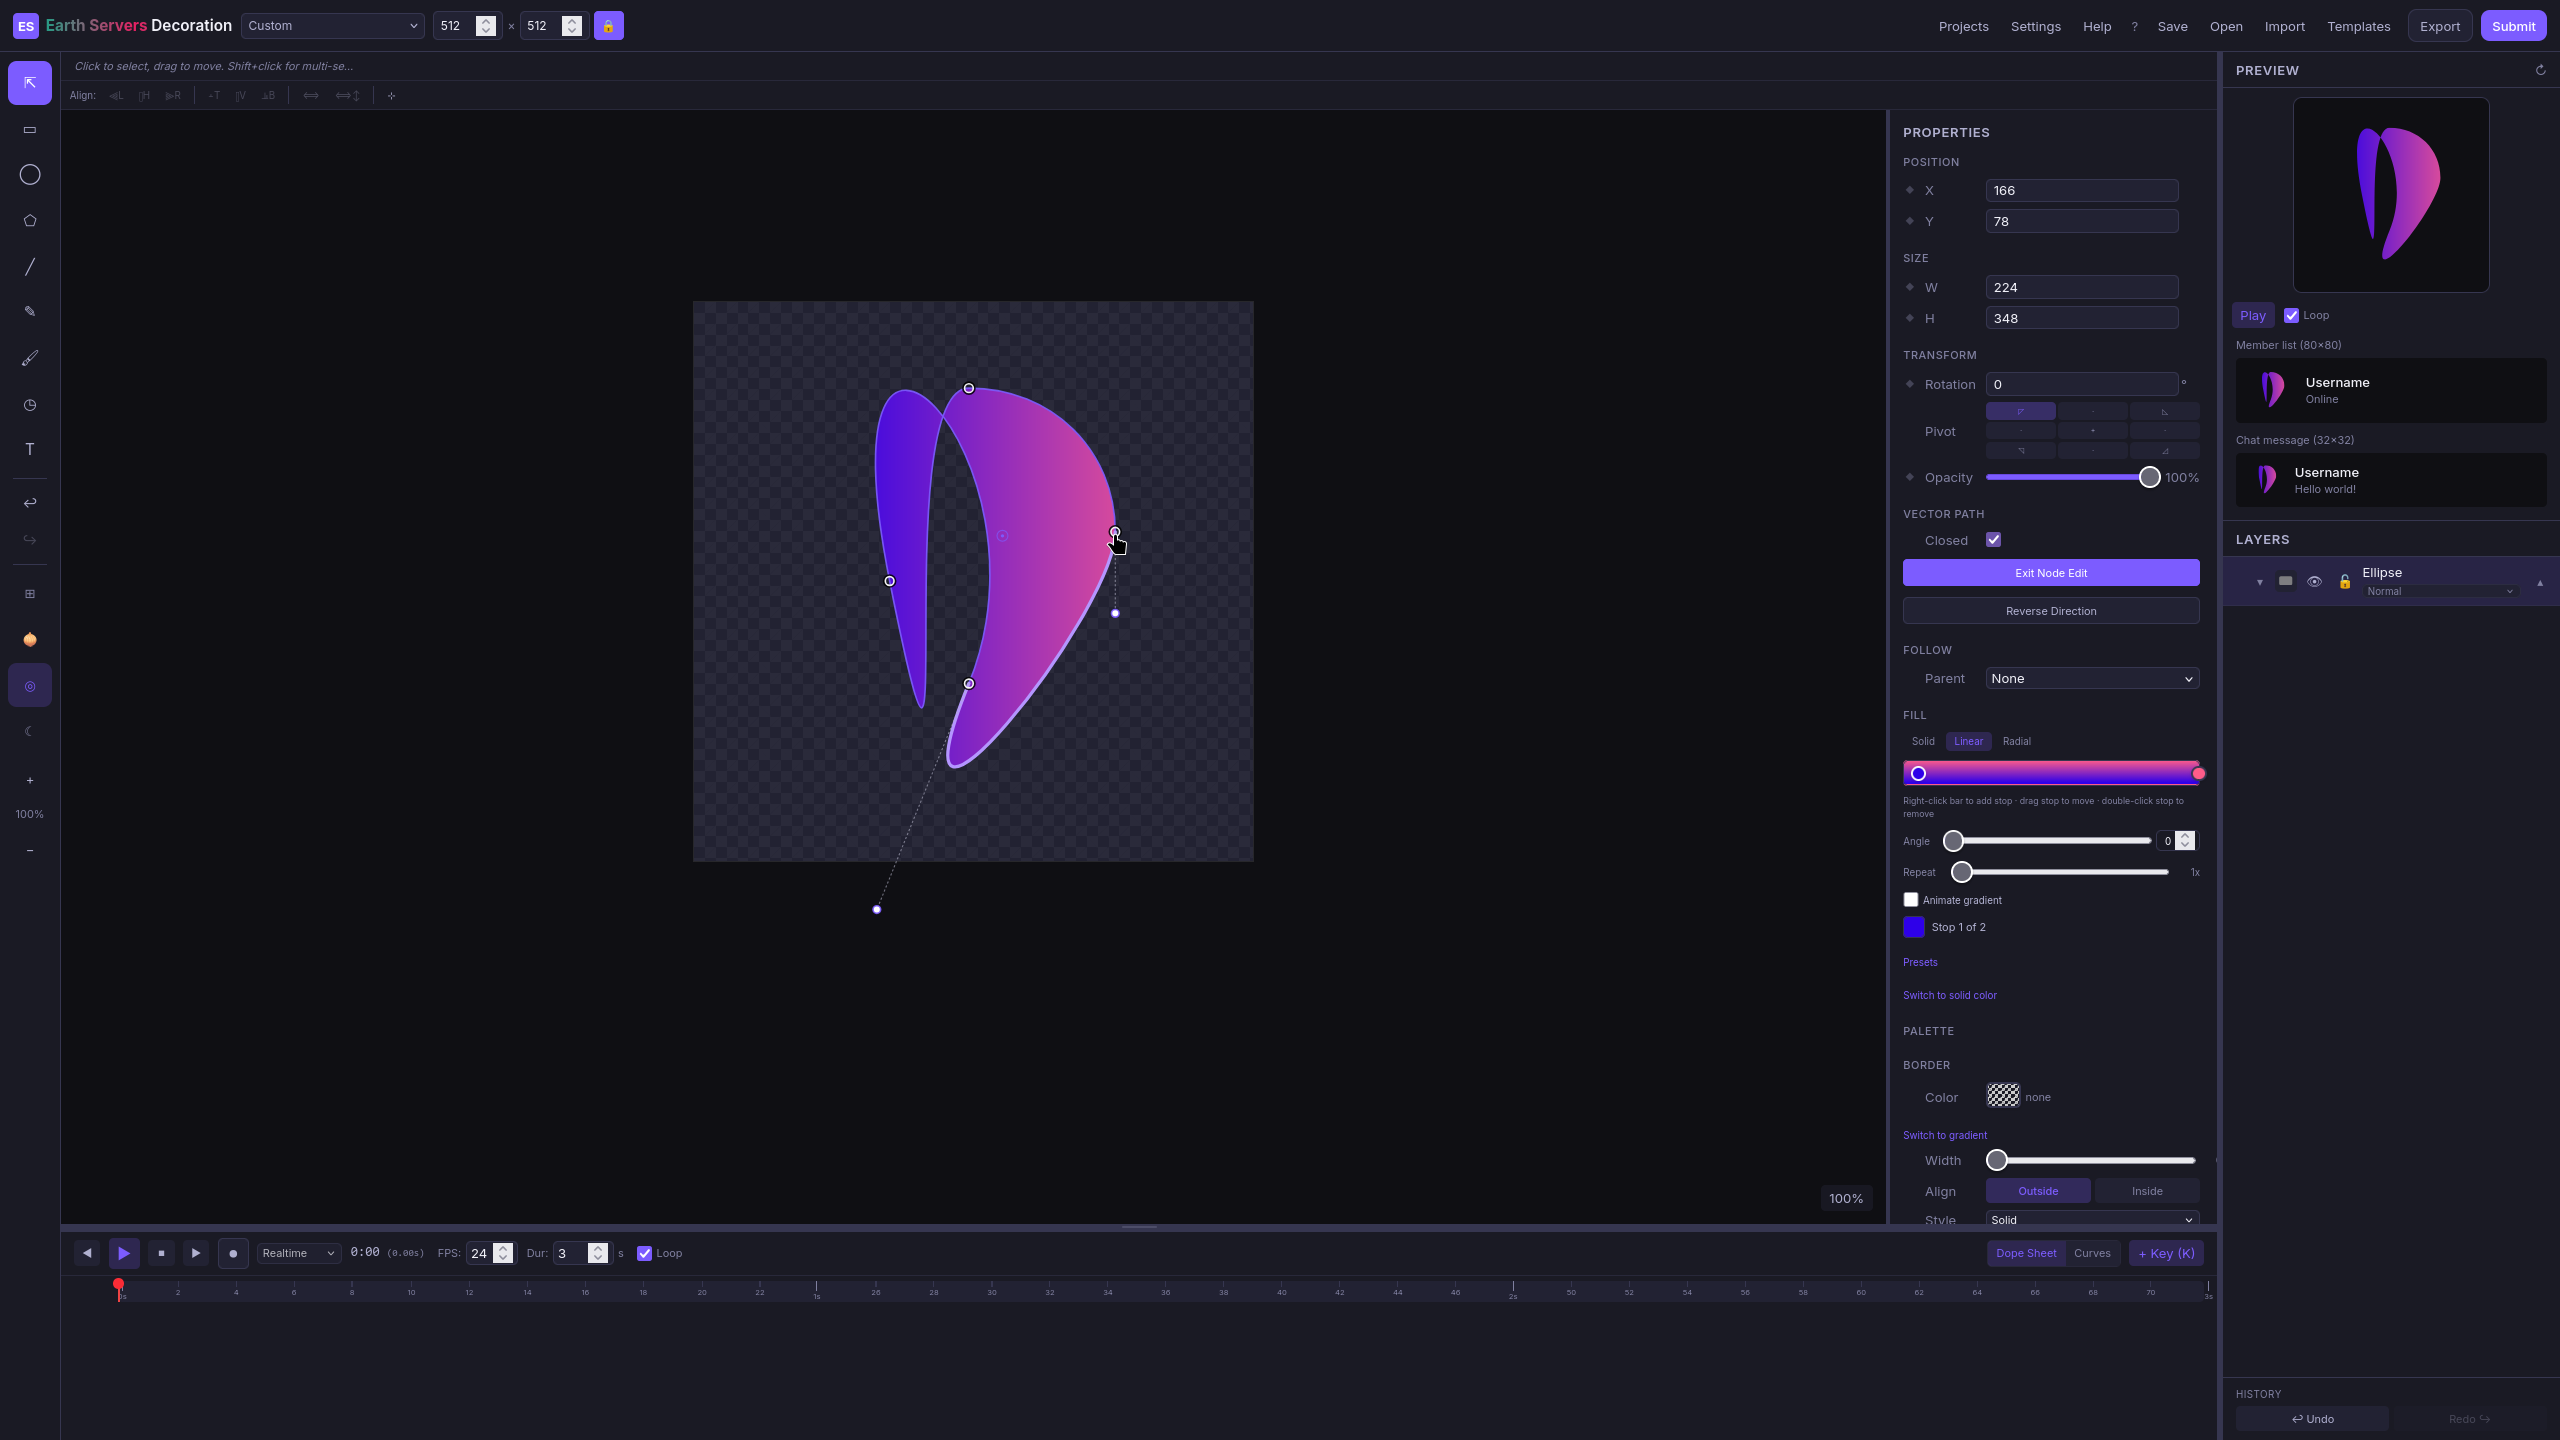Select the Text tool
2560x1440 pixels.
(29, 449)
